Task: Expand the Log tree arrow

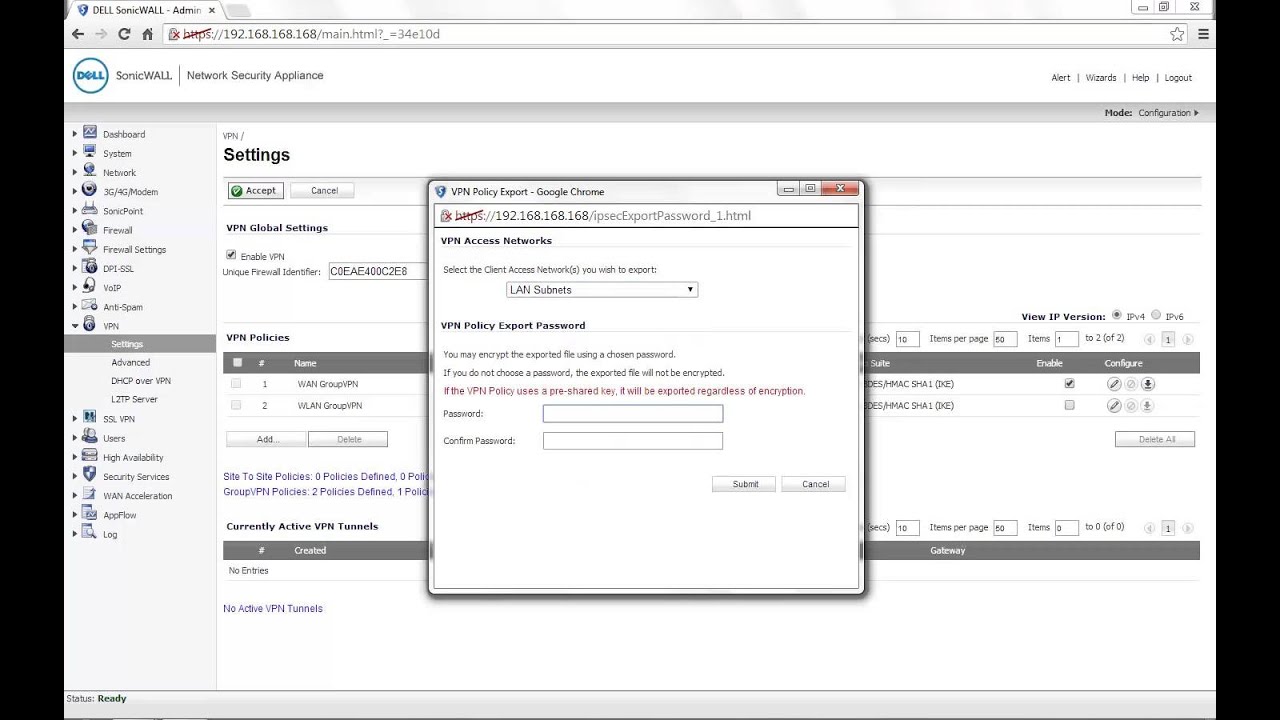Action: click(x=74, y=534)
